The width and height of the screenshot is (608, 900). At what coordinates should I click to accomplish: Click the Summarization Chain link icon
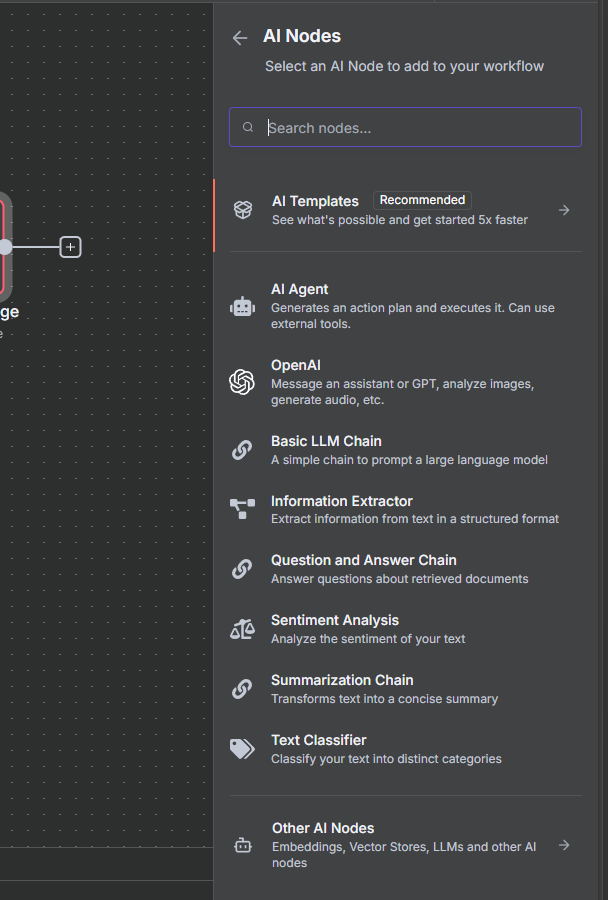(x=242, y=689)
